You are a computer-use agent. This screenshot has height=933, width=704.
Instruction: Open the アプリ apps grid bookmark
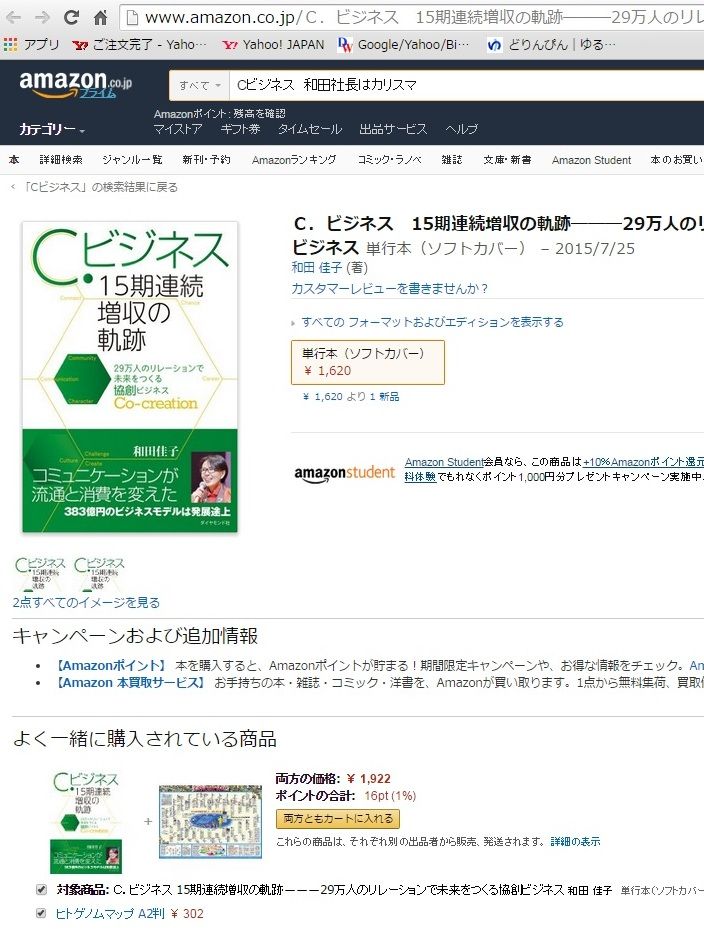[x=32, y=45]
